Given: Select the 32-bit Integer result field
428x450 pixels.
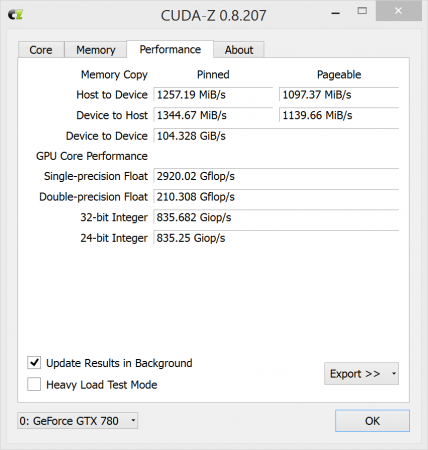Looking at the screenshot, I should [x=276, y=217].
